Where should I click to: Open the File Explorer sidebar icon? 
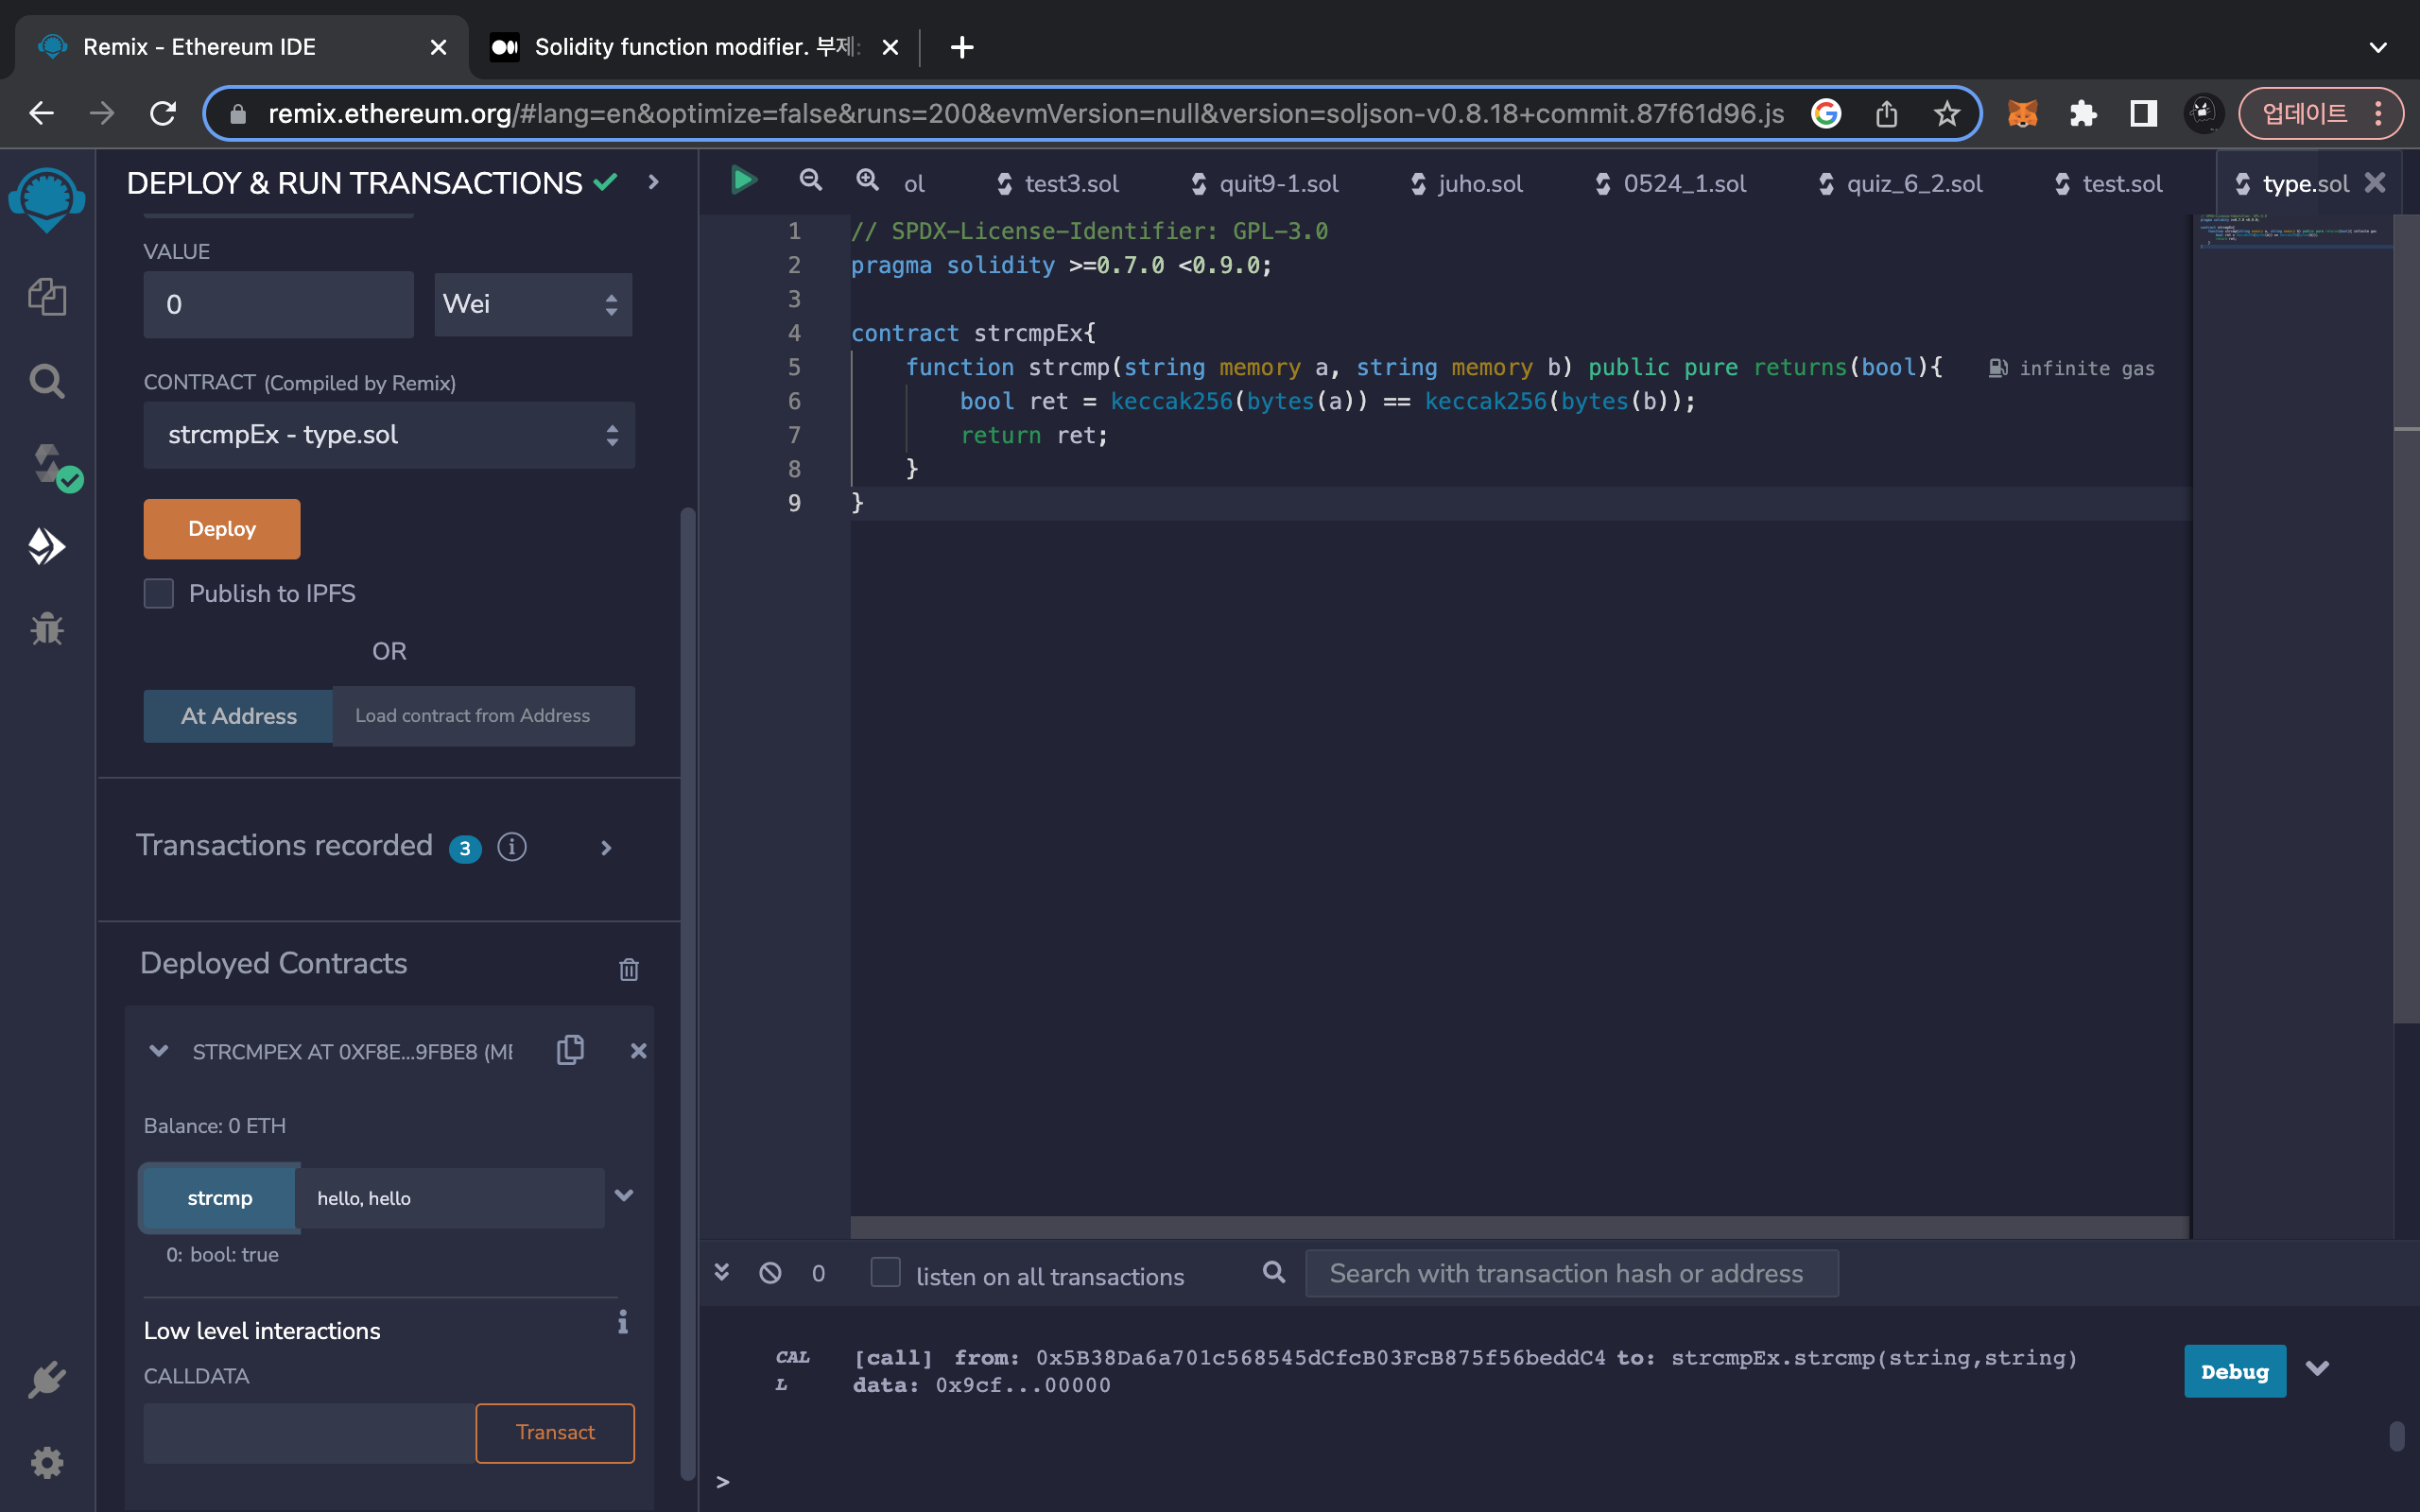point(47,297)
